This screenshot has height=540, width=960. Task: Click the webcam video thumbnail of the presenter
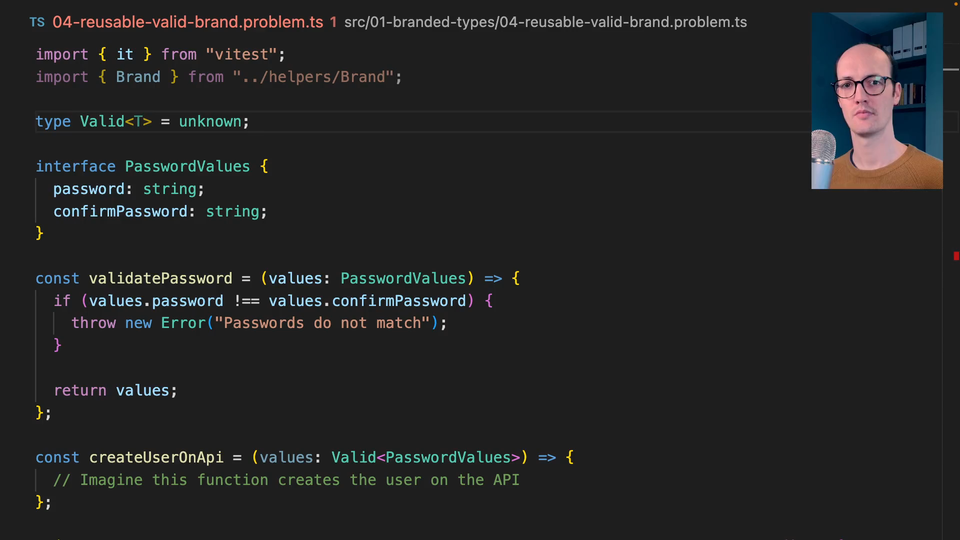(876, 100)
